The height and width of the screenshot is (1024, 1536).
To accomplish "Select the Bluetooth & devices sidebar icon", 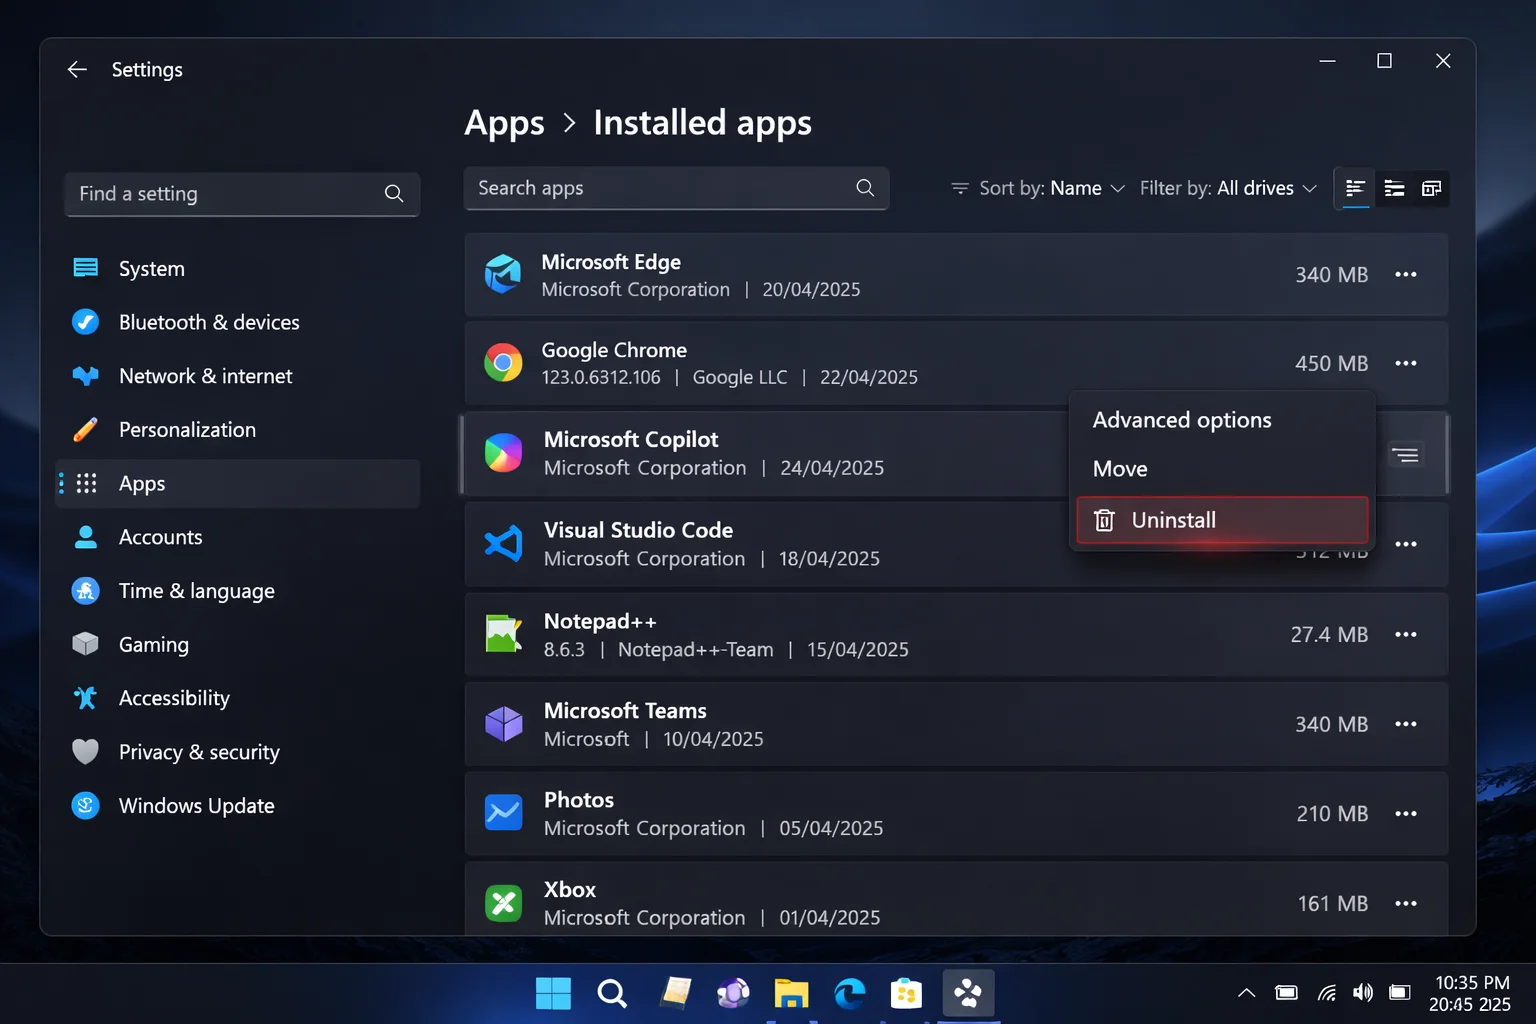I will click(x=86, y=322).
